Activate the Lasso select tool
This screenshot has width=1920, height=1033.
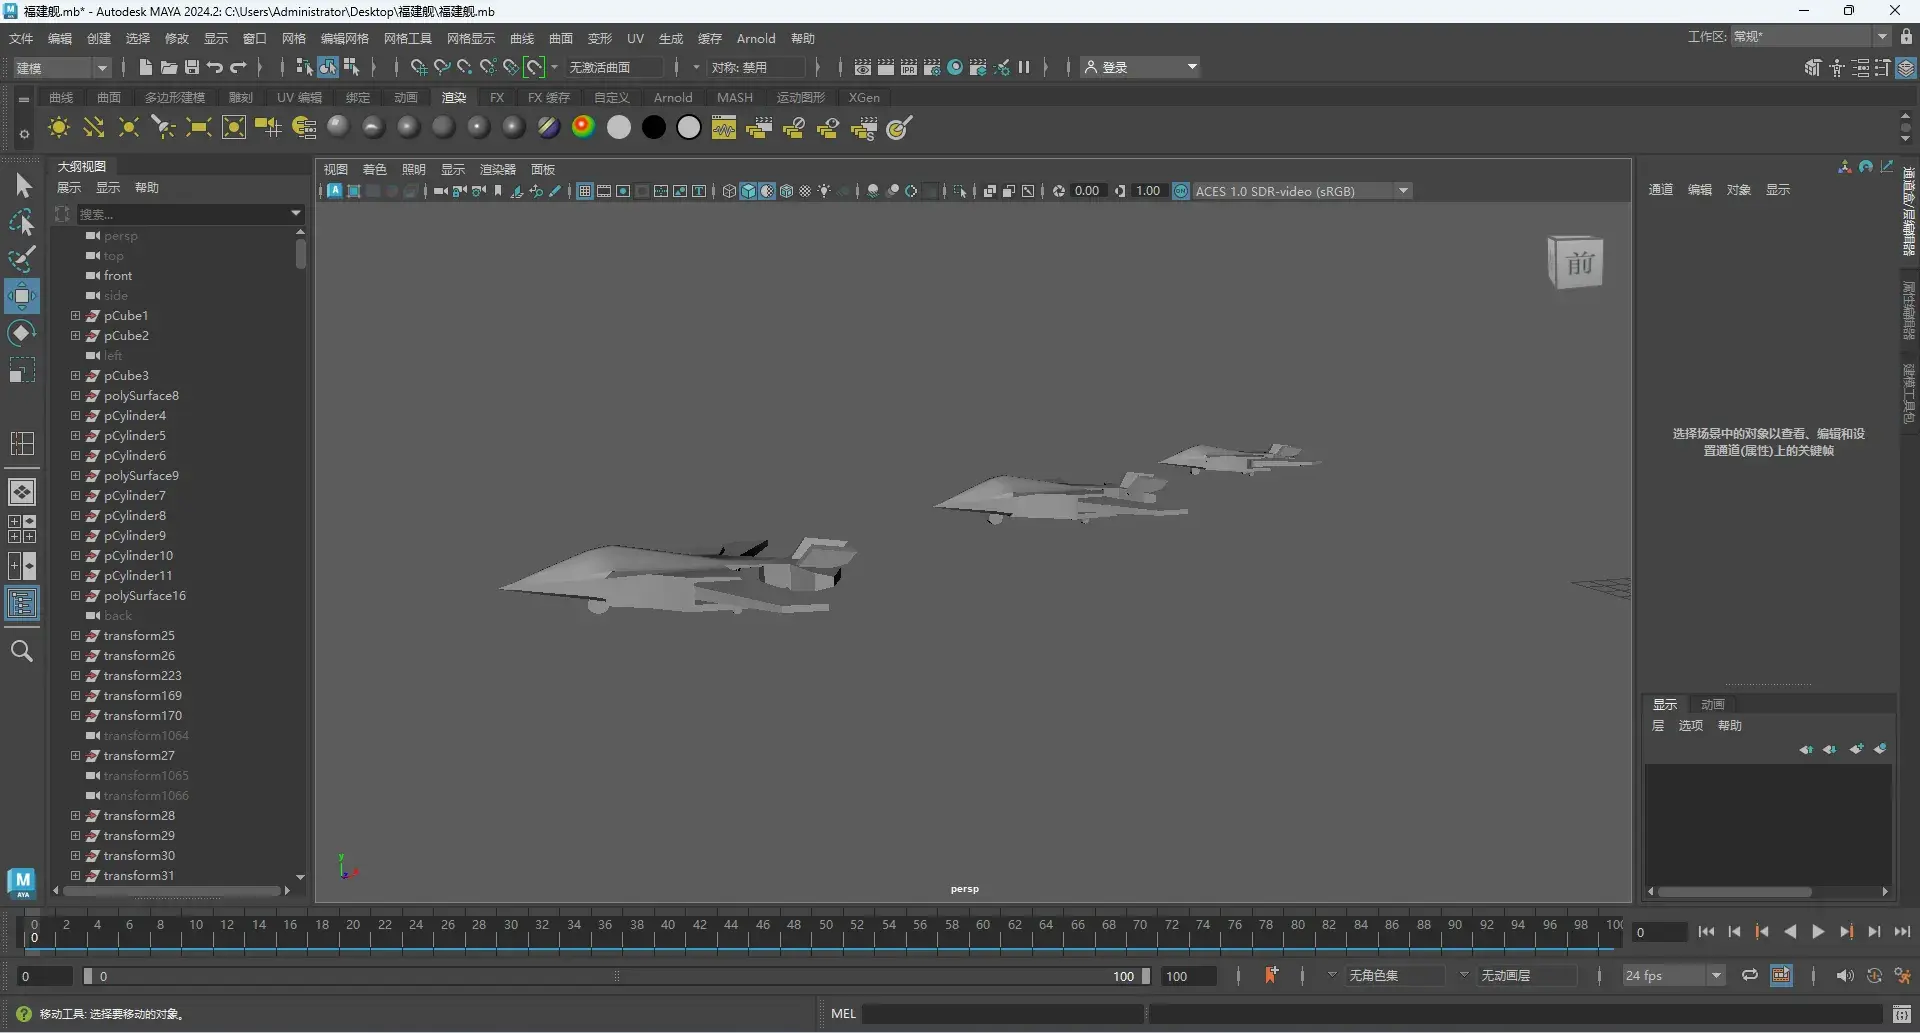click(22, 222)
